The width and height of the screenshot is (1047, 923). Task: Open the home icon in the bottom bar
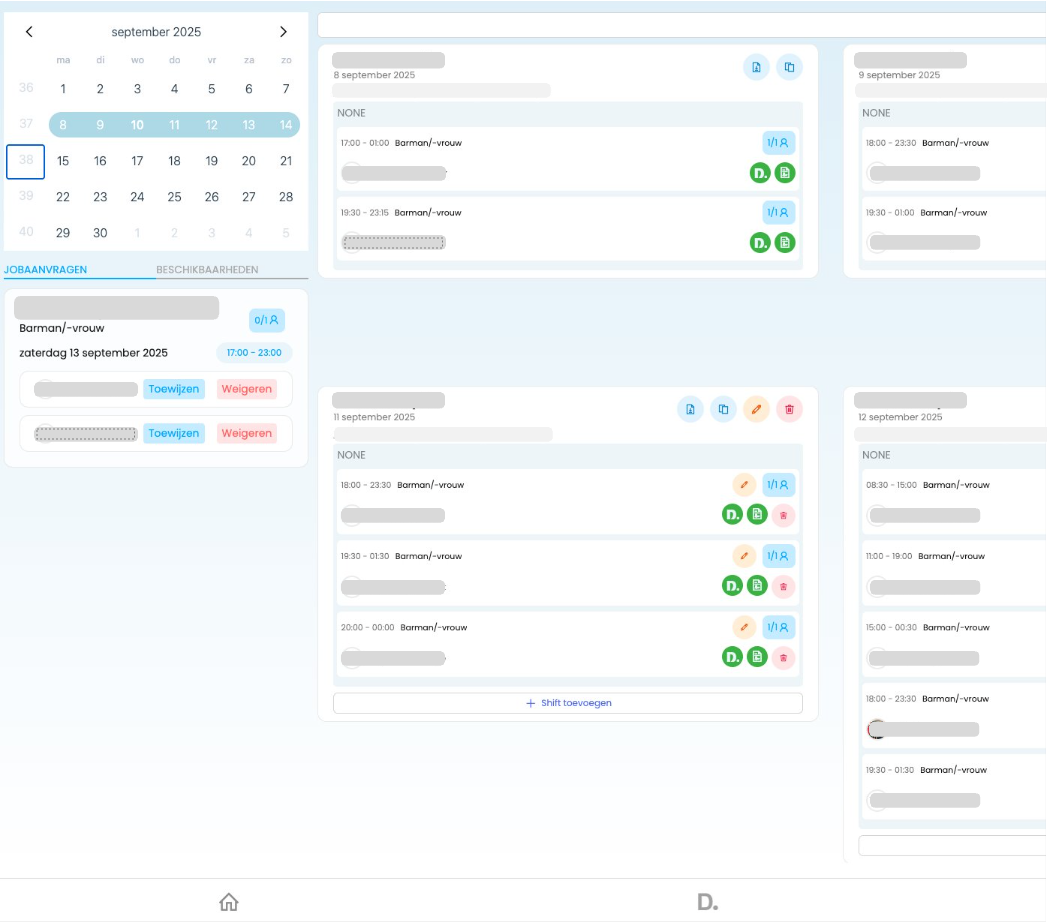[229, 902]
